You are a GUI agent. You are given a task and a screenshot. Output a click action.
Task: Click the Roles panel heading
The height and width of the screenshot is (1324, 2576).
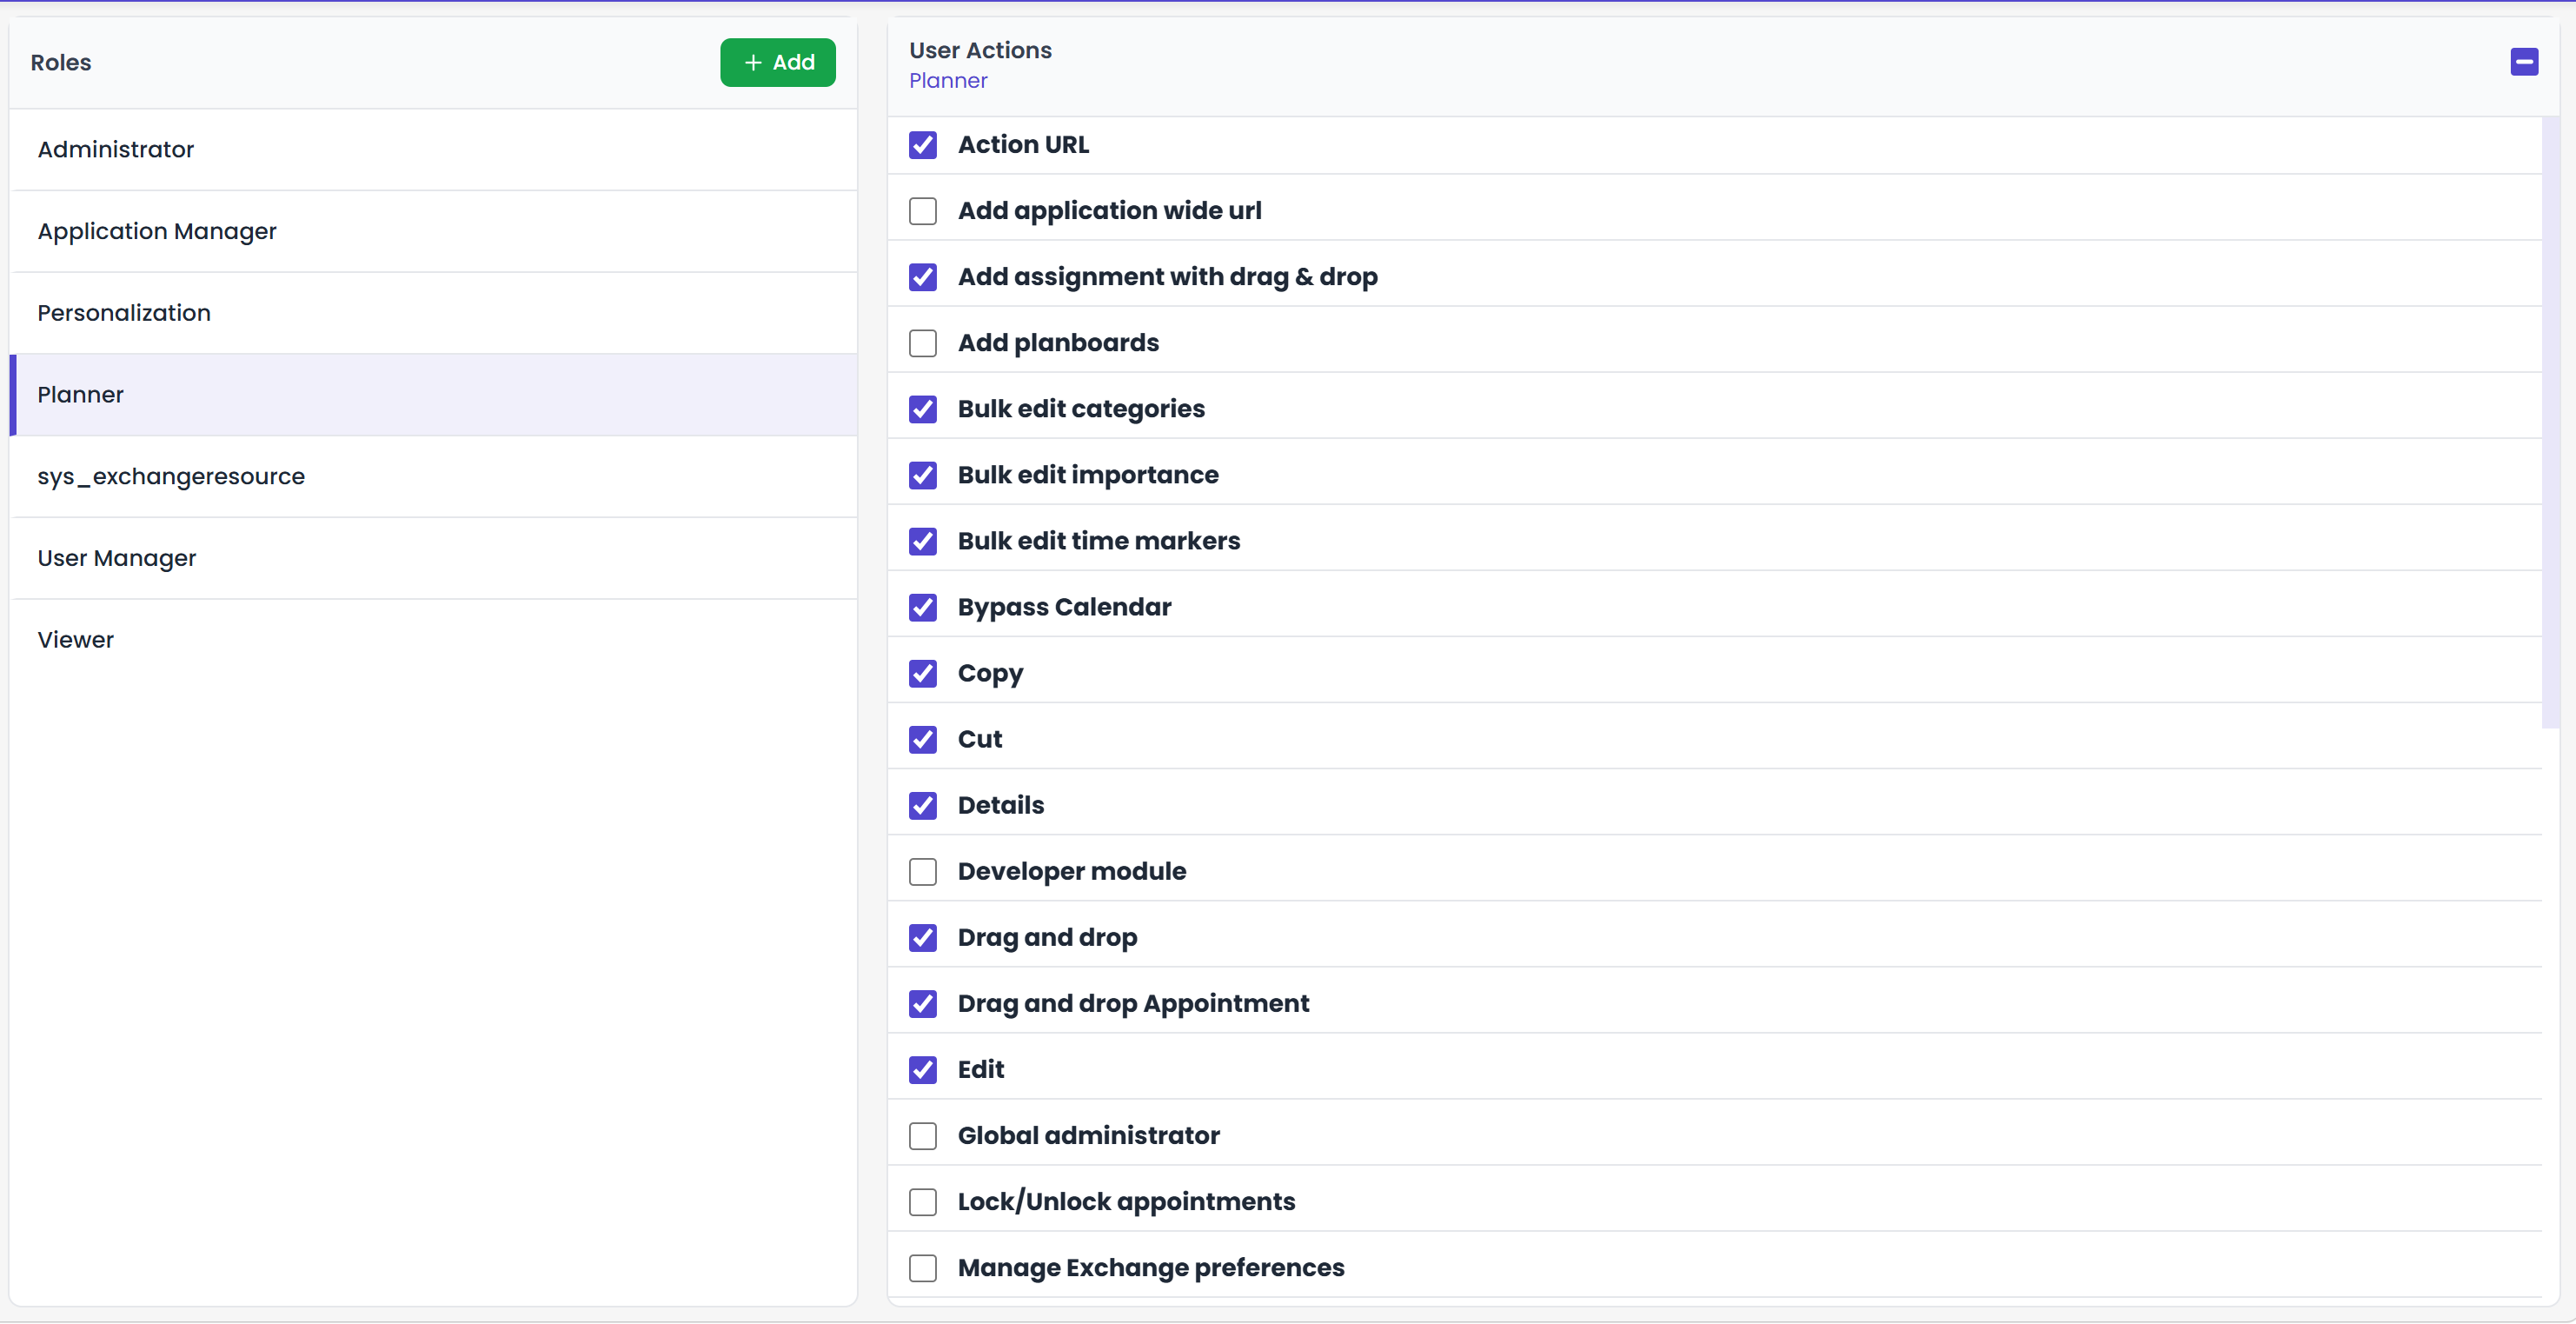pyautogui.click(x=61, y=62)
